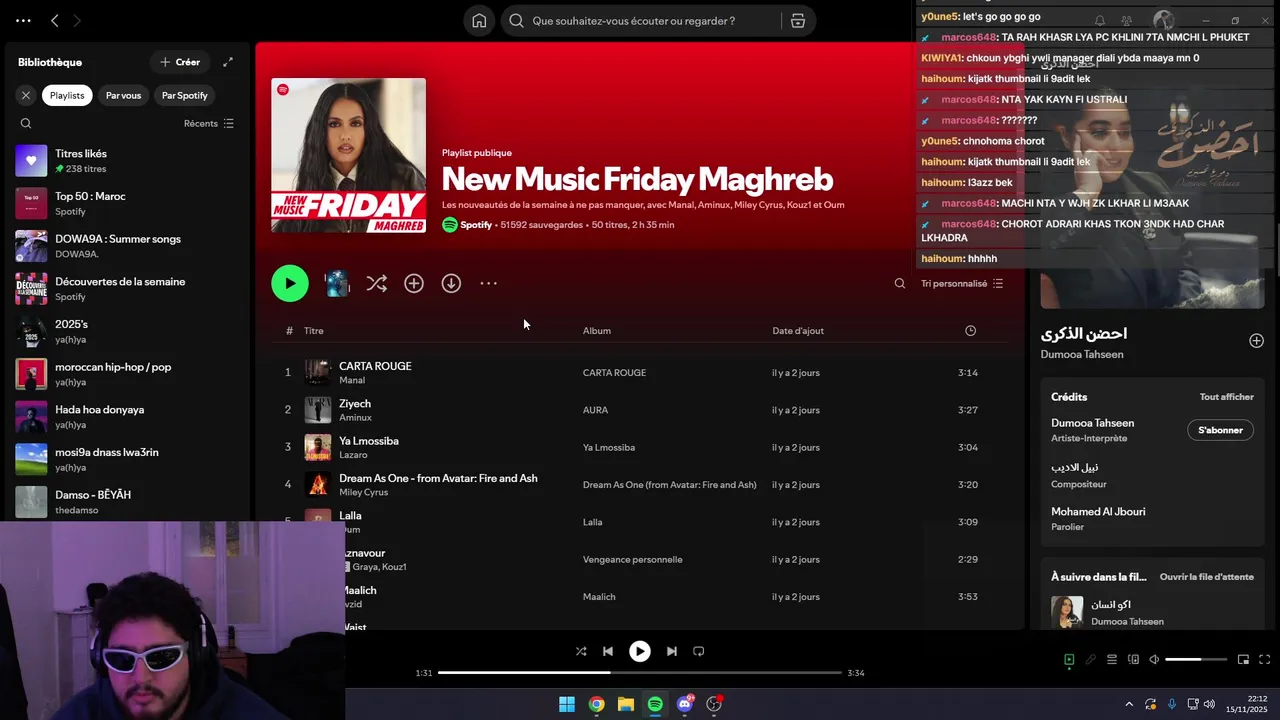Click S'abonner for Dumooa Tahseen
Image resolution: width=1280 pixels, height=720 pixels.
point(1220,430)
